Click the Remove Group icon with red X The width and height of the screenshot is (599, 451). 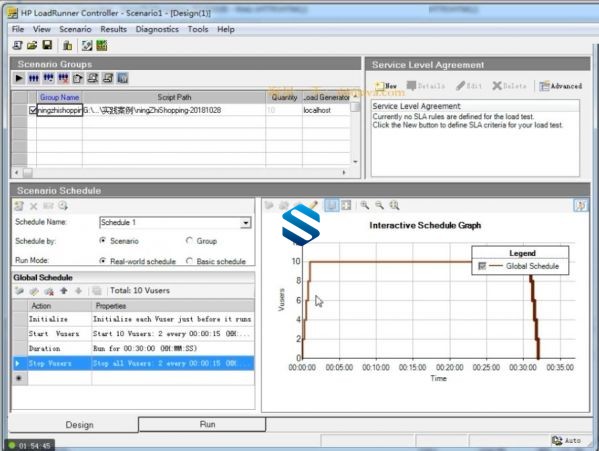coord(63,79)
